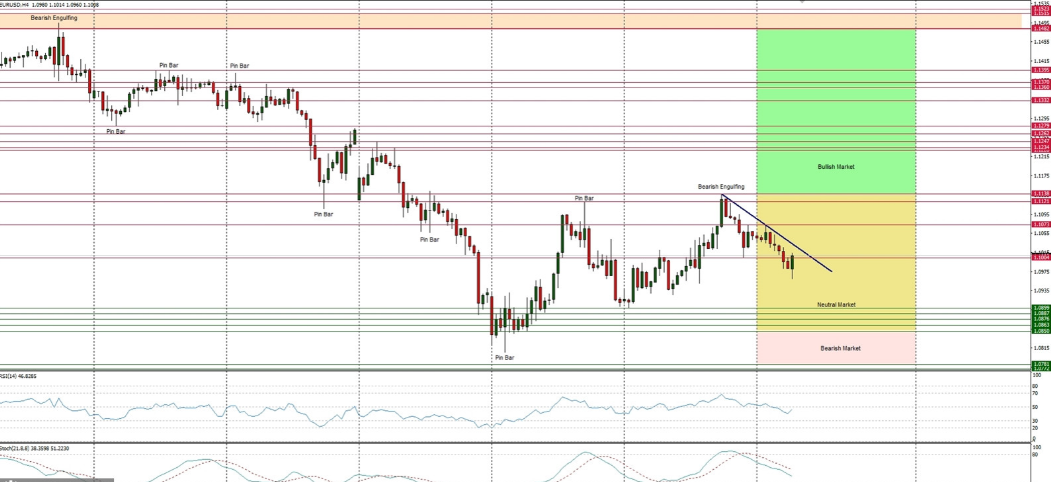Click the 1.1138 red price tag

click(x=1040, y=193)
